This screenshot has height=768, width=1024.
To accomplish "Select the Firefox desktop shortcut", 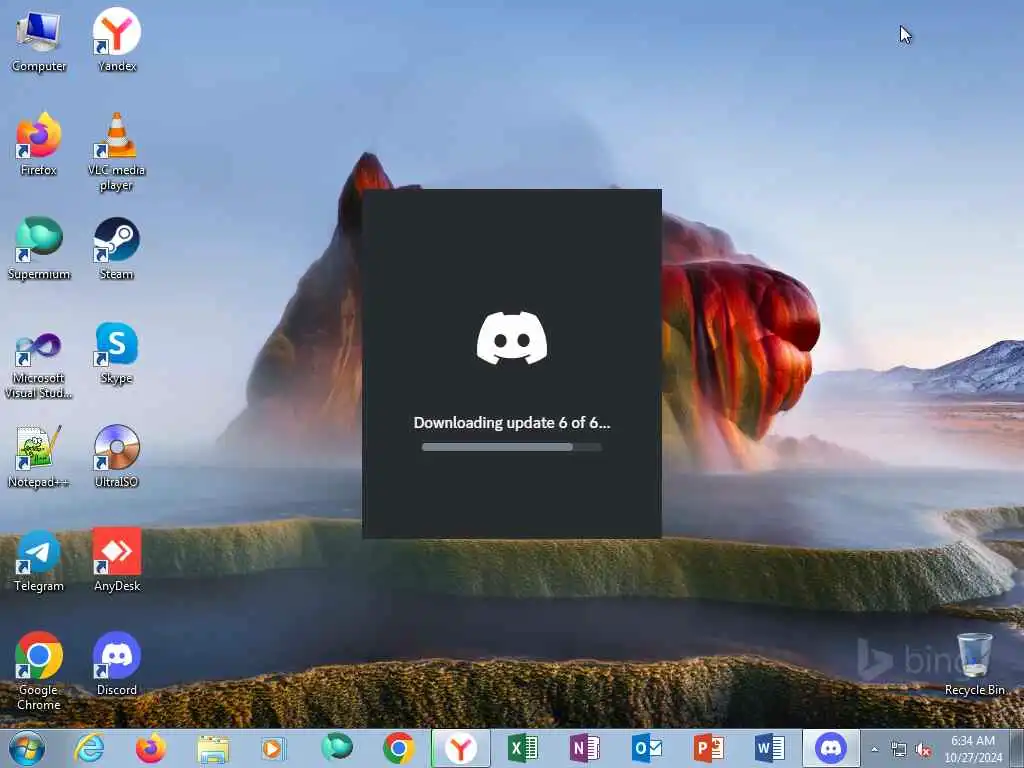I will coord(39,144).
